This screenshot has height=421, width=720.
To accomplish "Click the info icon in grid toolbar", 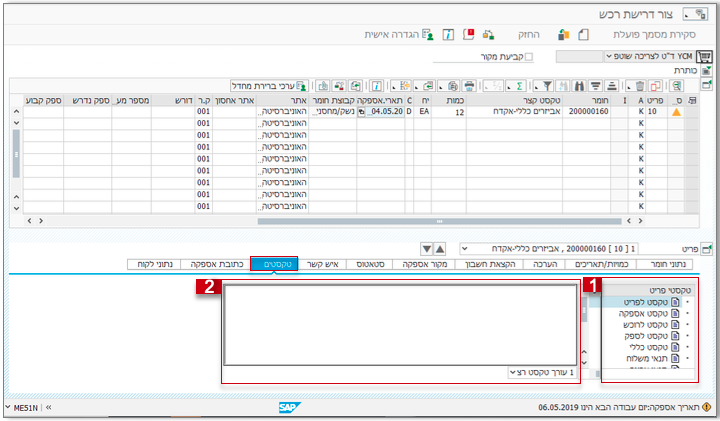I will click(x=376, y=86).
